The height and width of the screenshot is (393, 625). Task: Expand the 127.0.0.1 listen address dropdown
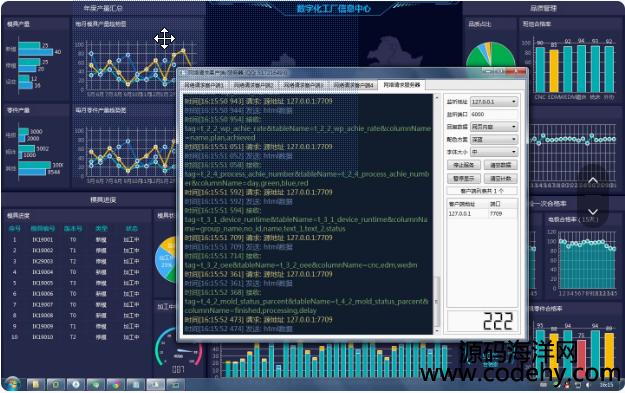494,102
